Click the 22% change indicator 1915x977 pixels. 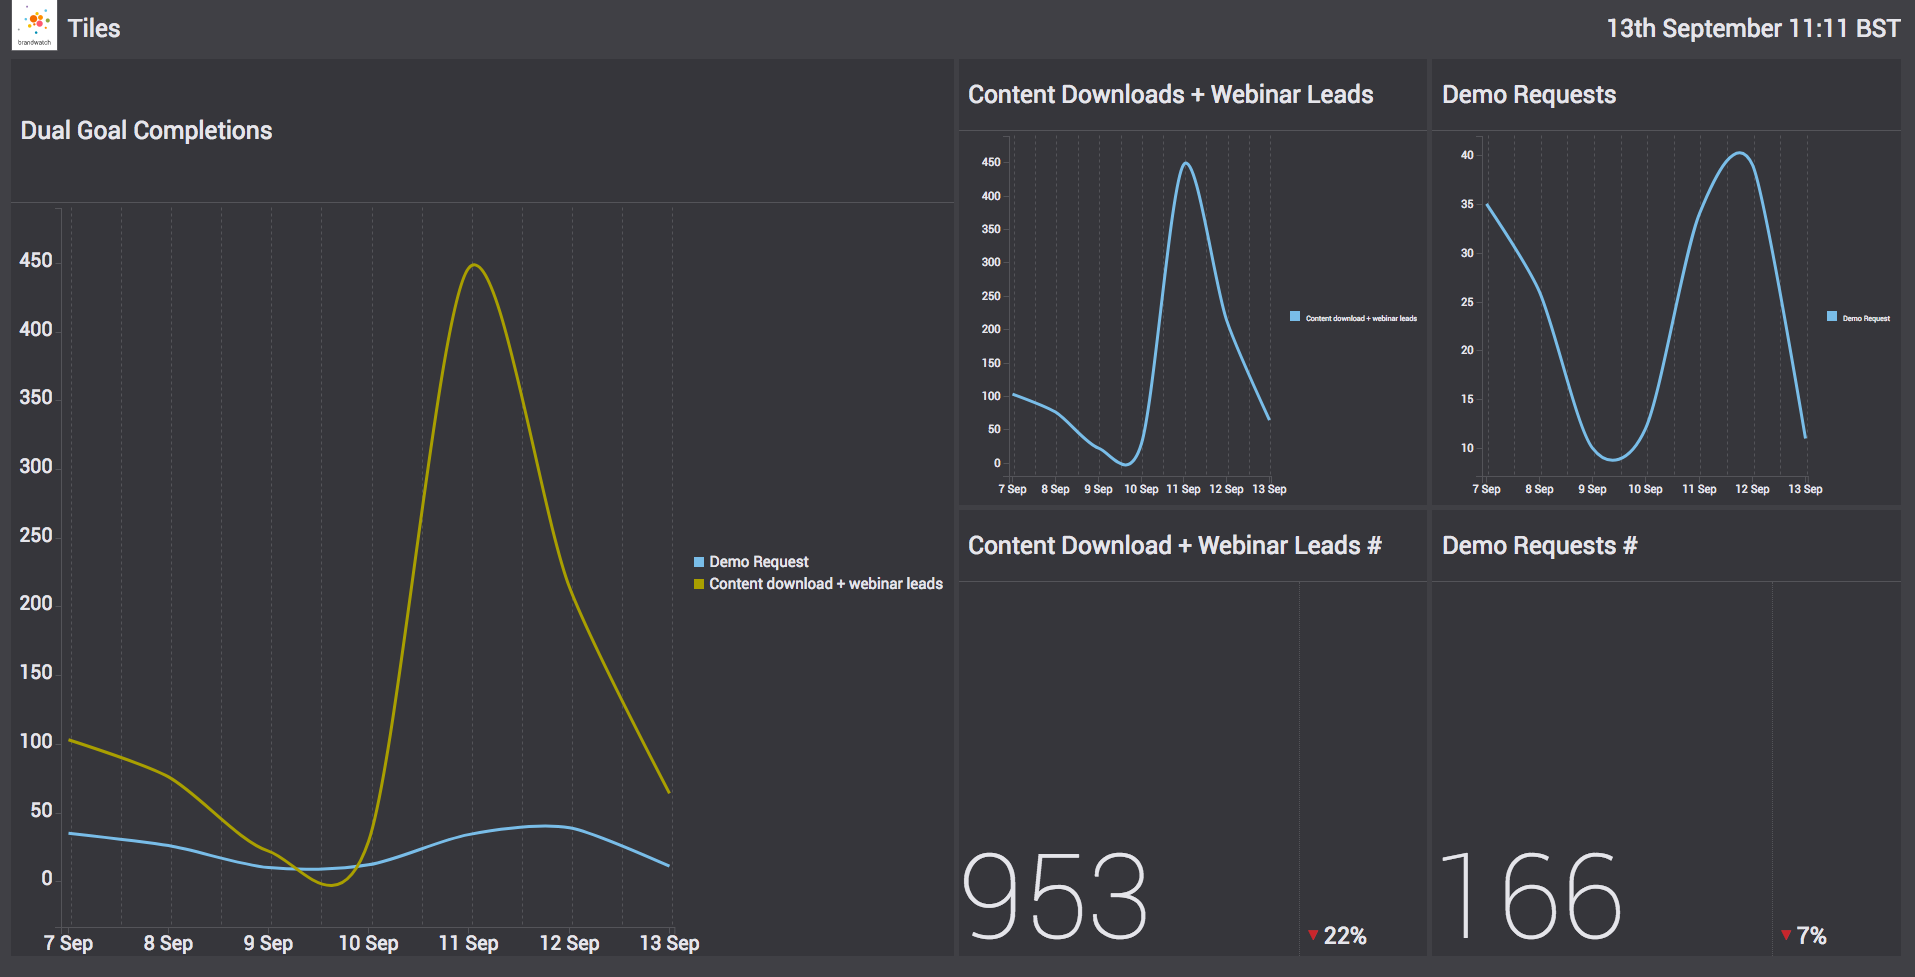click(1344, 936)
